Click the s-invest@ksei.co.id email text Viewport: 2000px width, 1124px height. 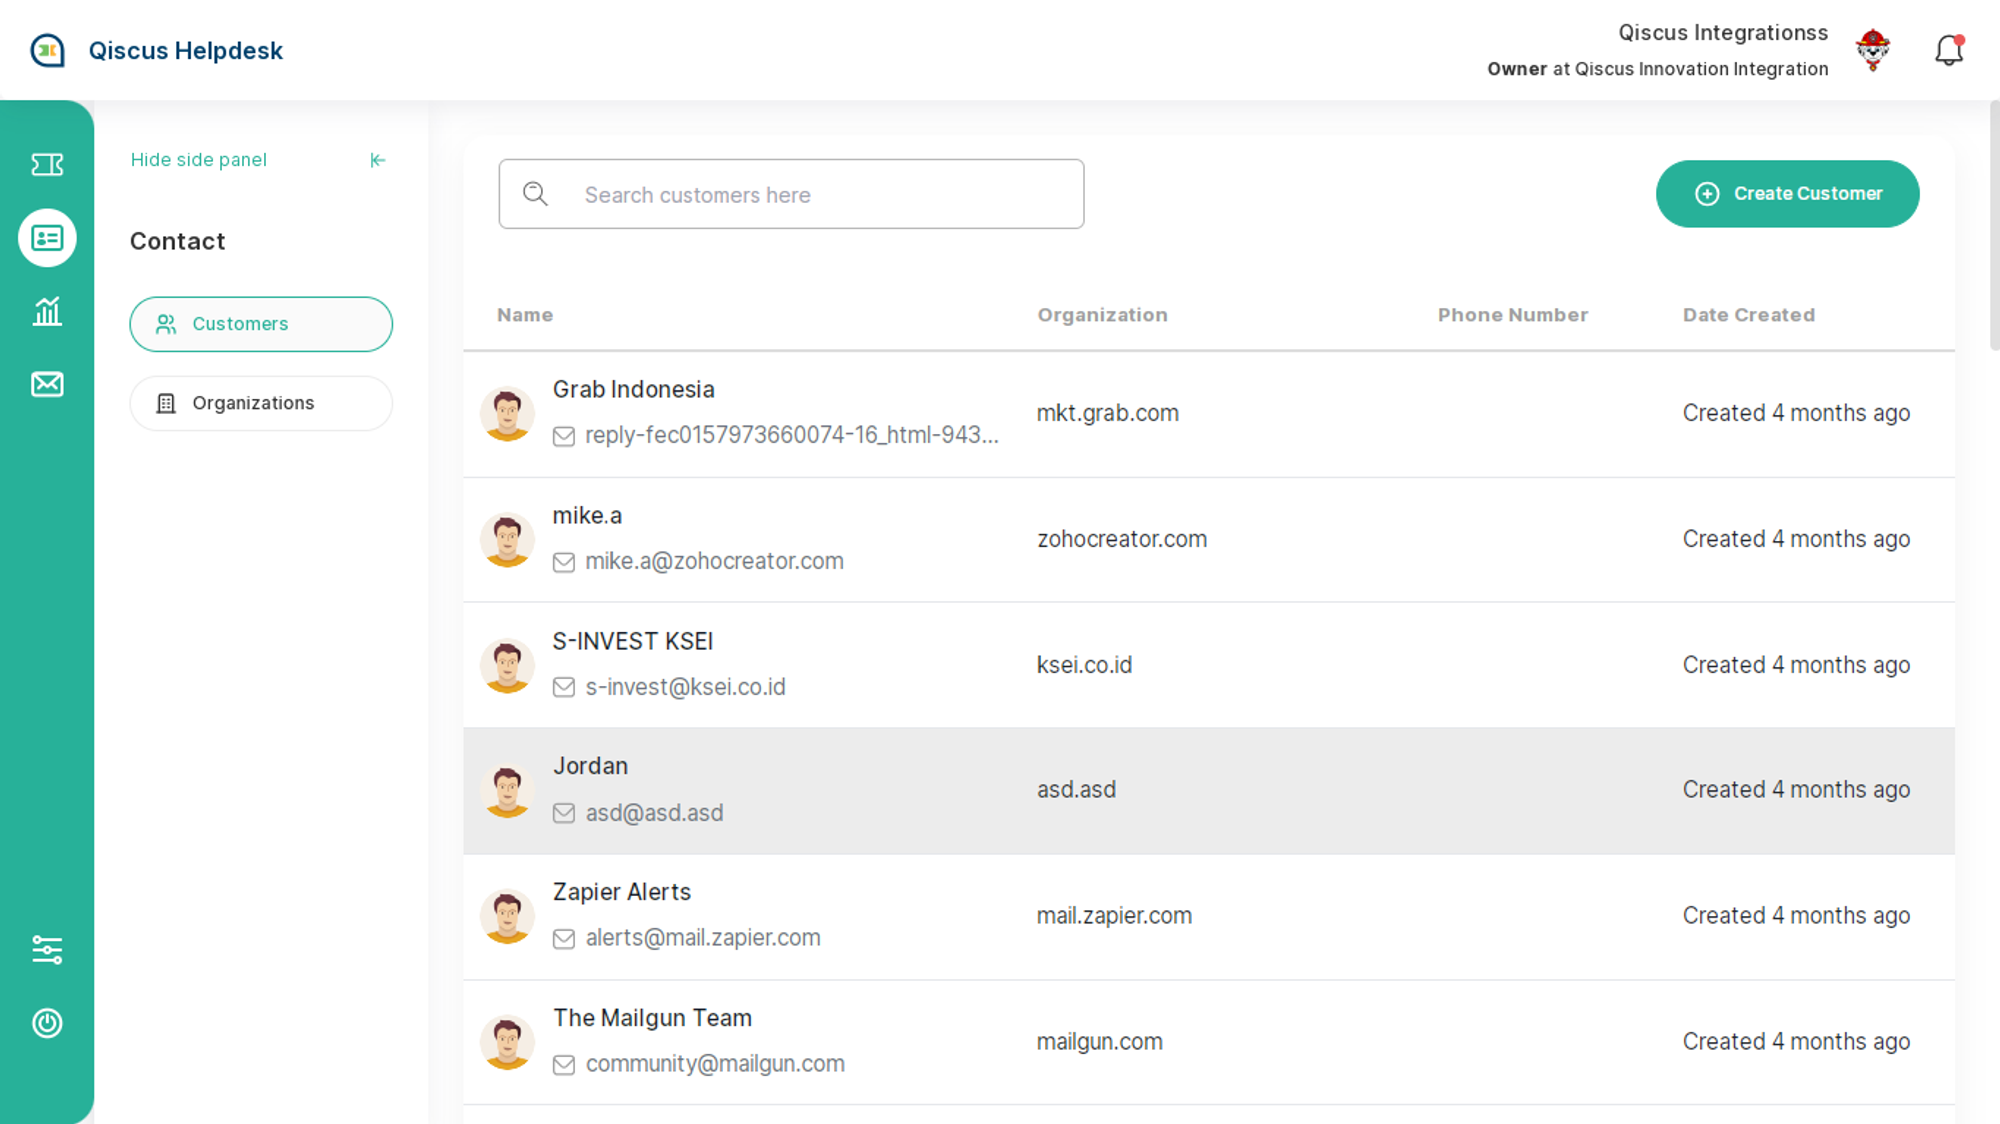685,687
